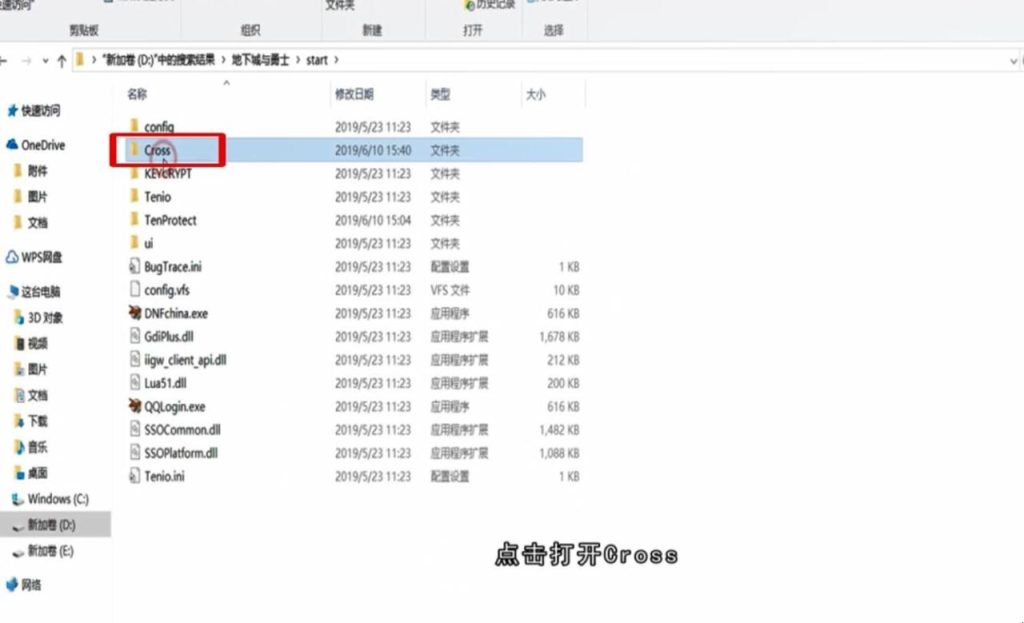This screenshot has height=623, width=1024.
Task: Click the OneDrive cloud icon in sidebar
Action: point(12,145)
